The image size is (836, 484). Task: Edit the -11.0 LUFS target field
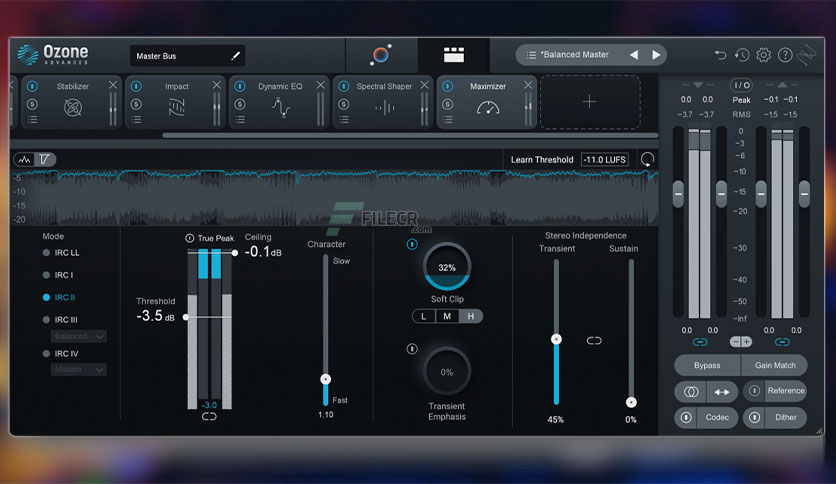click(x=605, y=160)
